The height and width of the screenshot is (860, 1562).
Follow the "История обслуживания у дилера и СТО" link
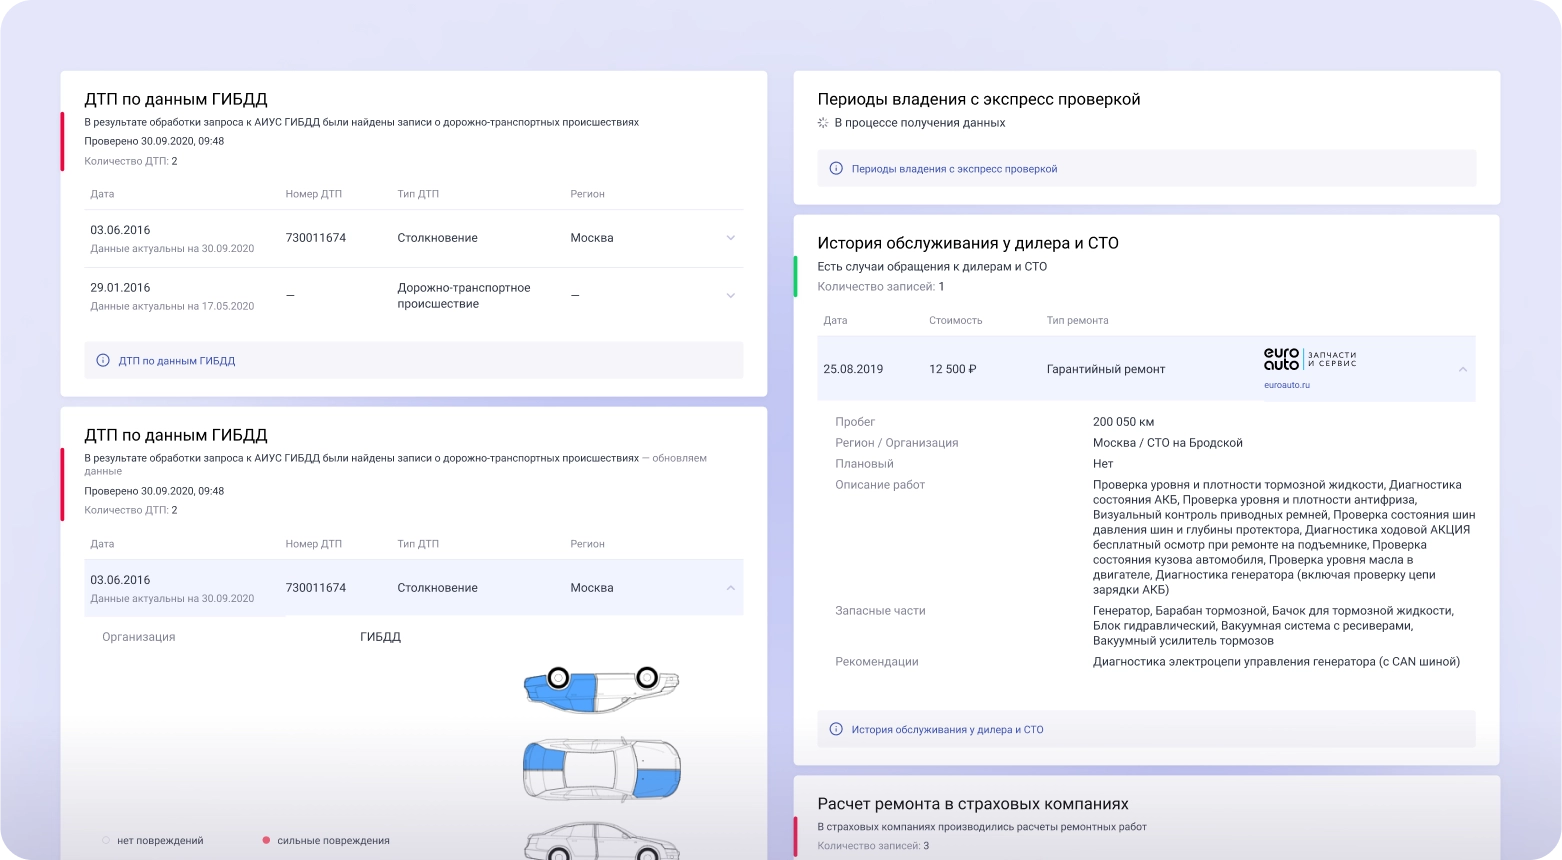[x=947, y=729]
